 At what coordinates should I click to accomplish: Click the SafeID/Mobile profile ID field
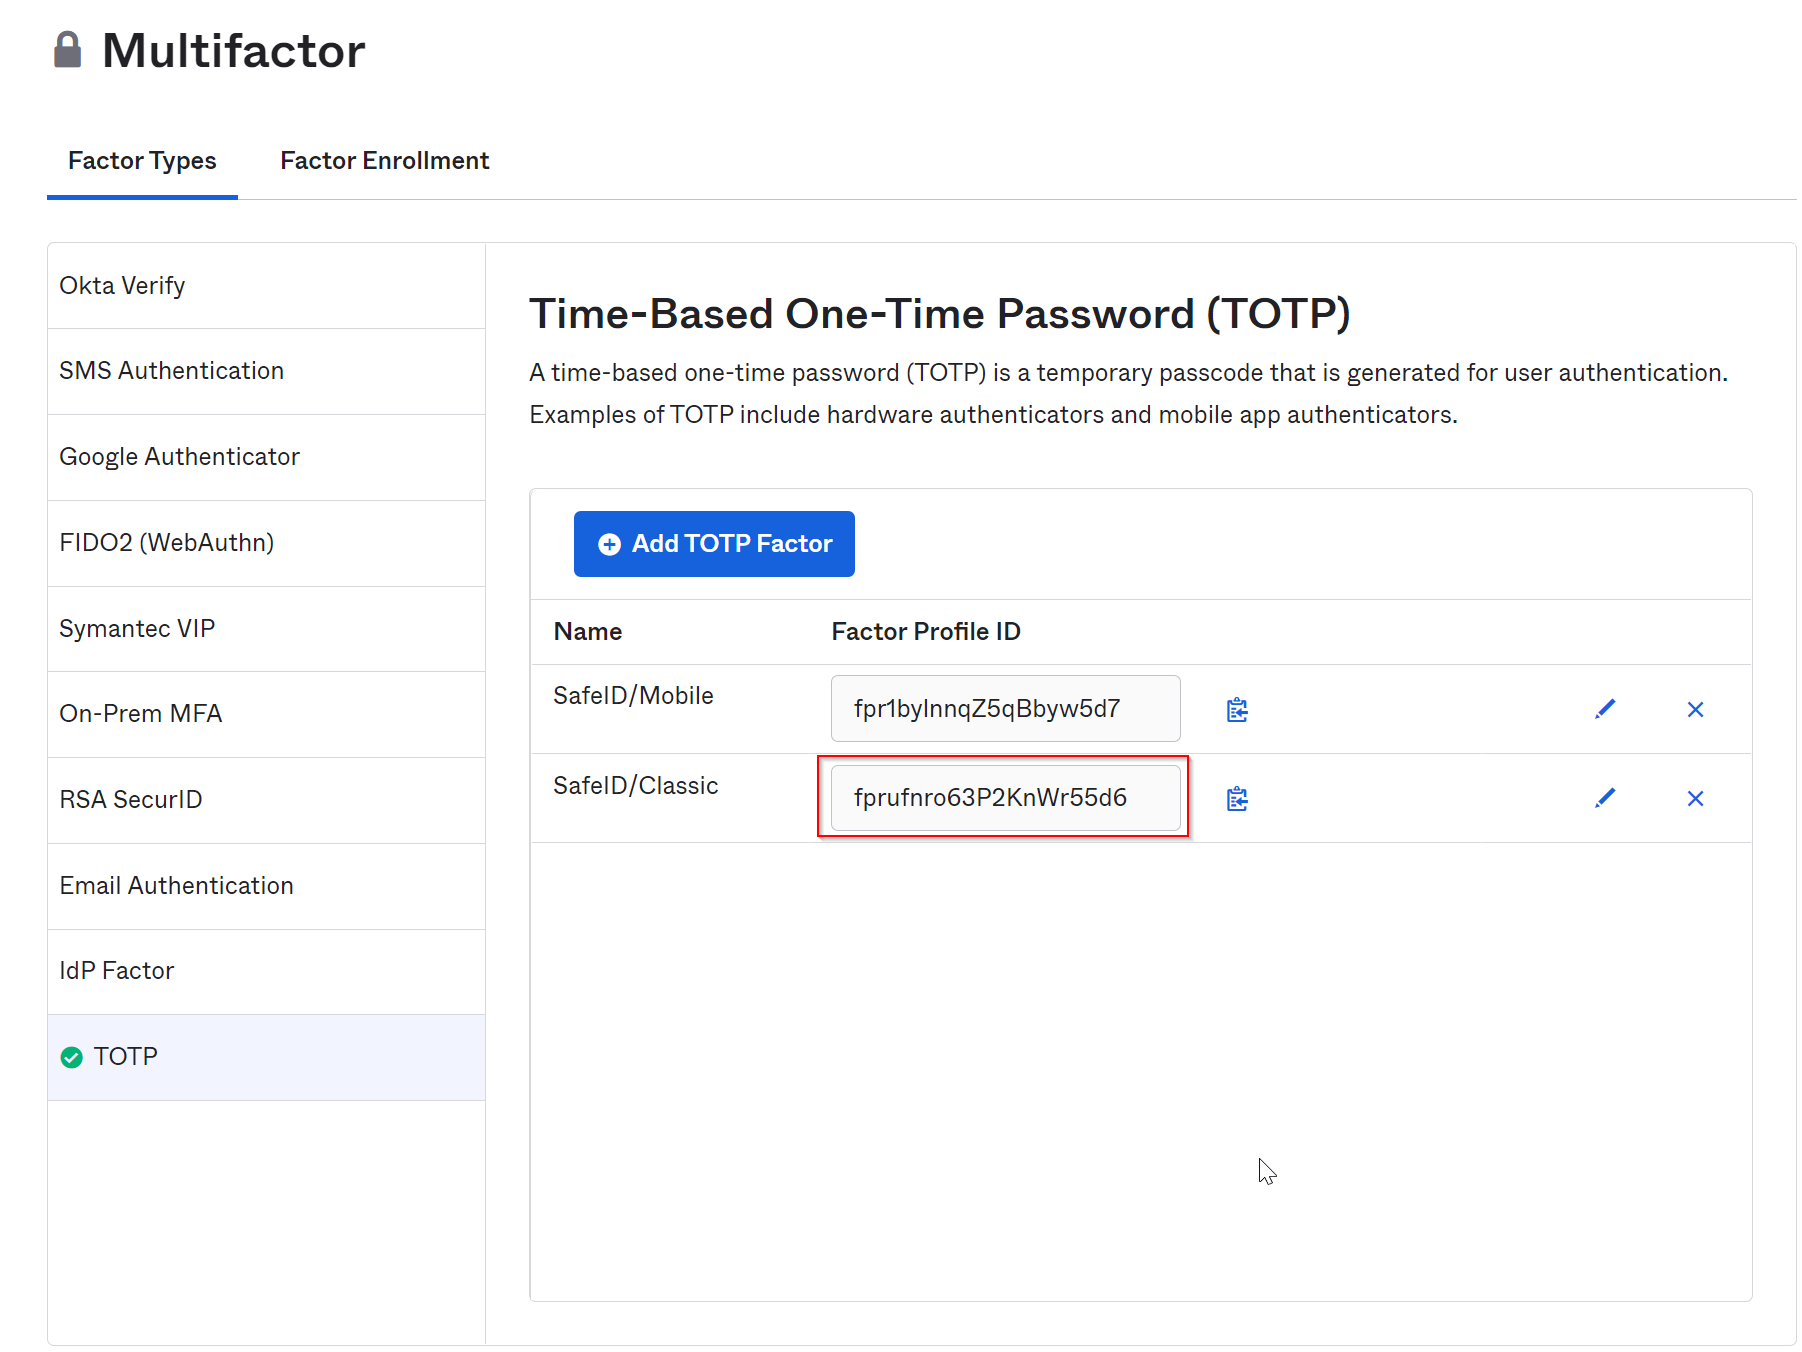pos(1004,709)
